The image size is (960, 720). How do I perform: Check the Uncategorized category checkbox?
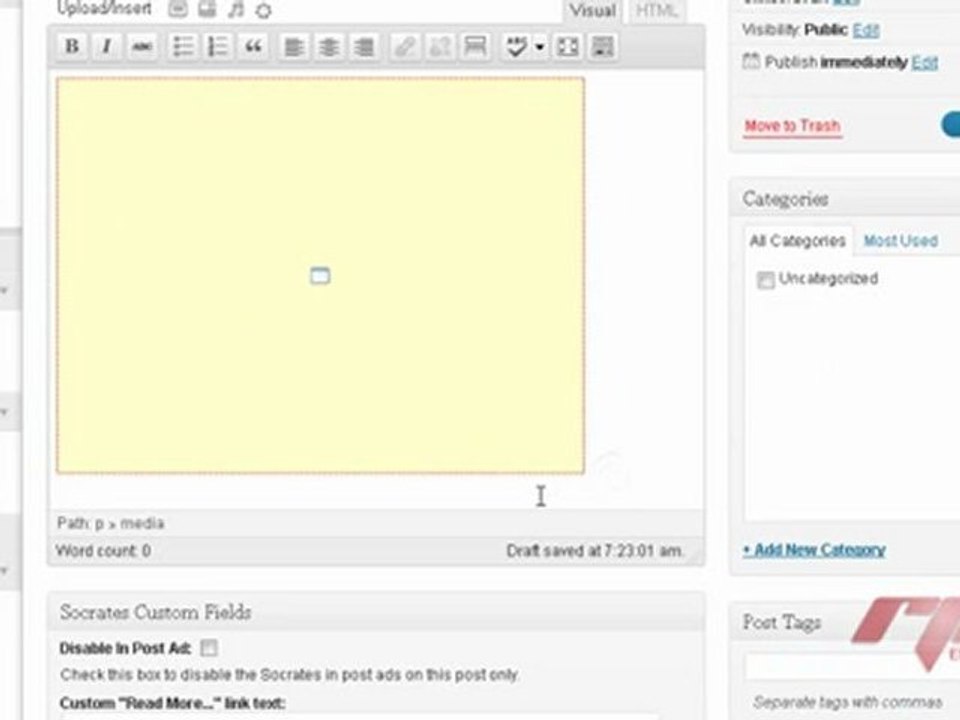click(x=765, y=280)
